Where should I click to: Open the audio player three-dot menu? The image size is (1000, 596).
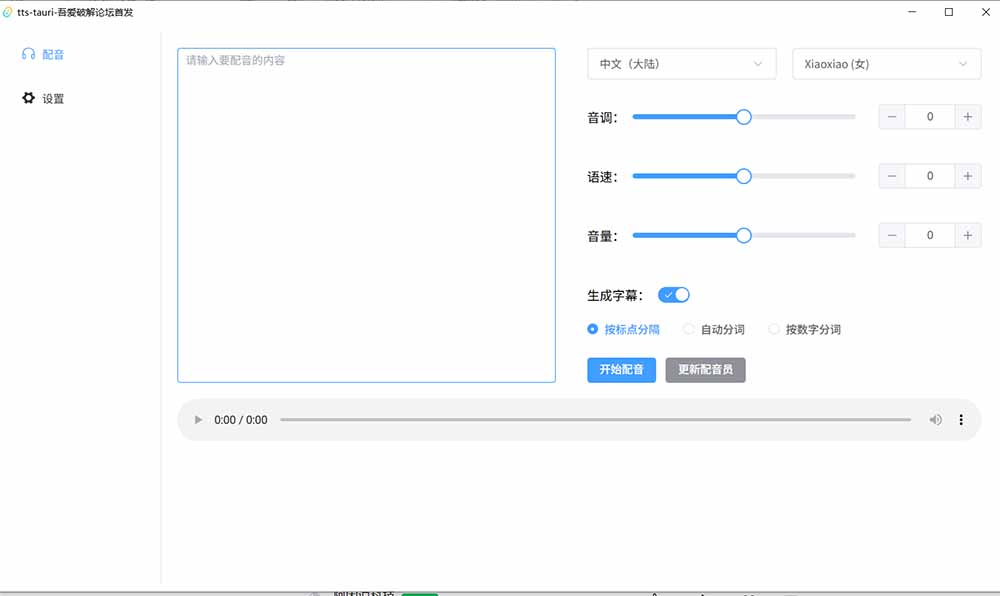pos(961,419)
